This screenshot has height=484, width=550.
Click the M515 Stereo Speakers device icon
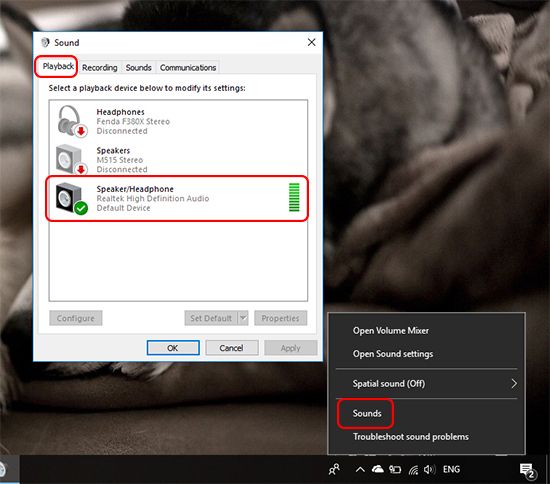[72, 159]
